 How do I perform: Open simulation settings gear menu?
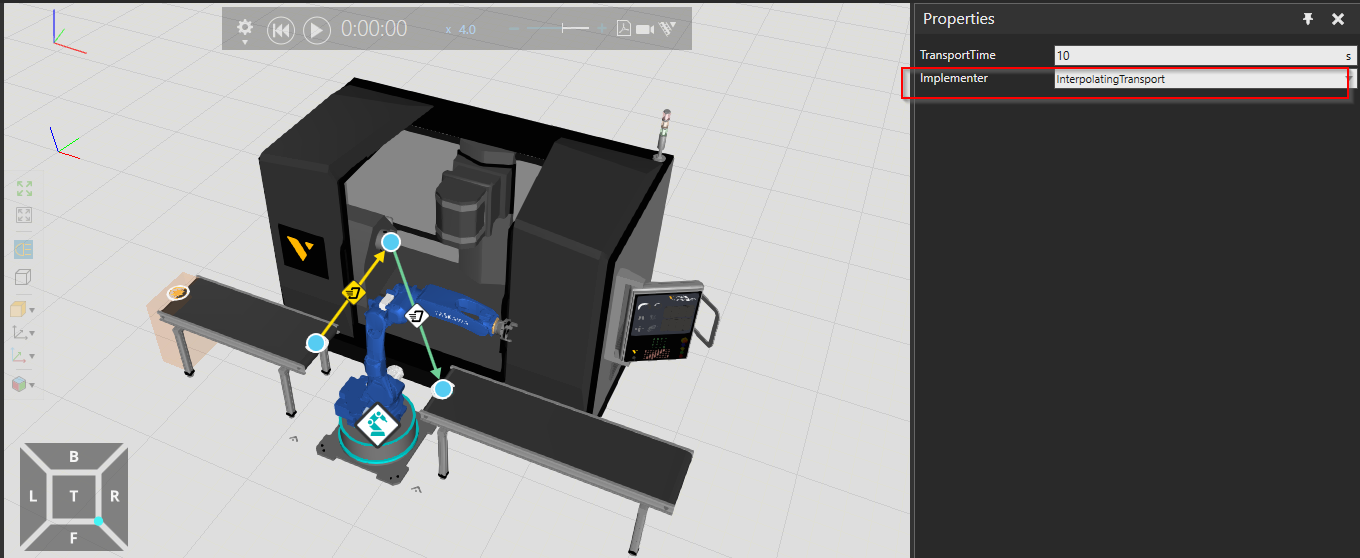coord(245,29)
